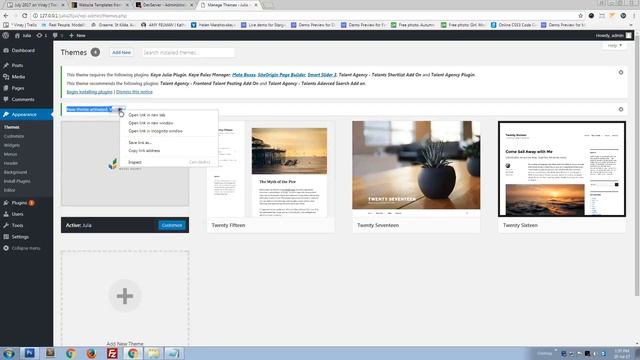640x360 pixels.
Task: Open the WordPress logo menu in admin bar
Action: tap(5, 36)
